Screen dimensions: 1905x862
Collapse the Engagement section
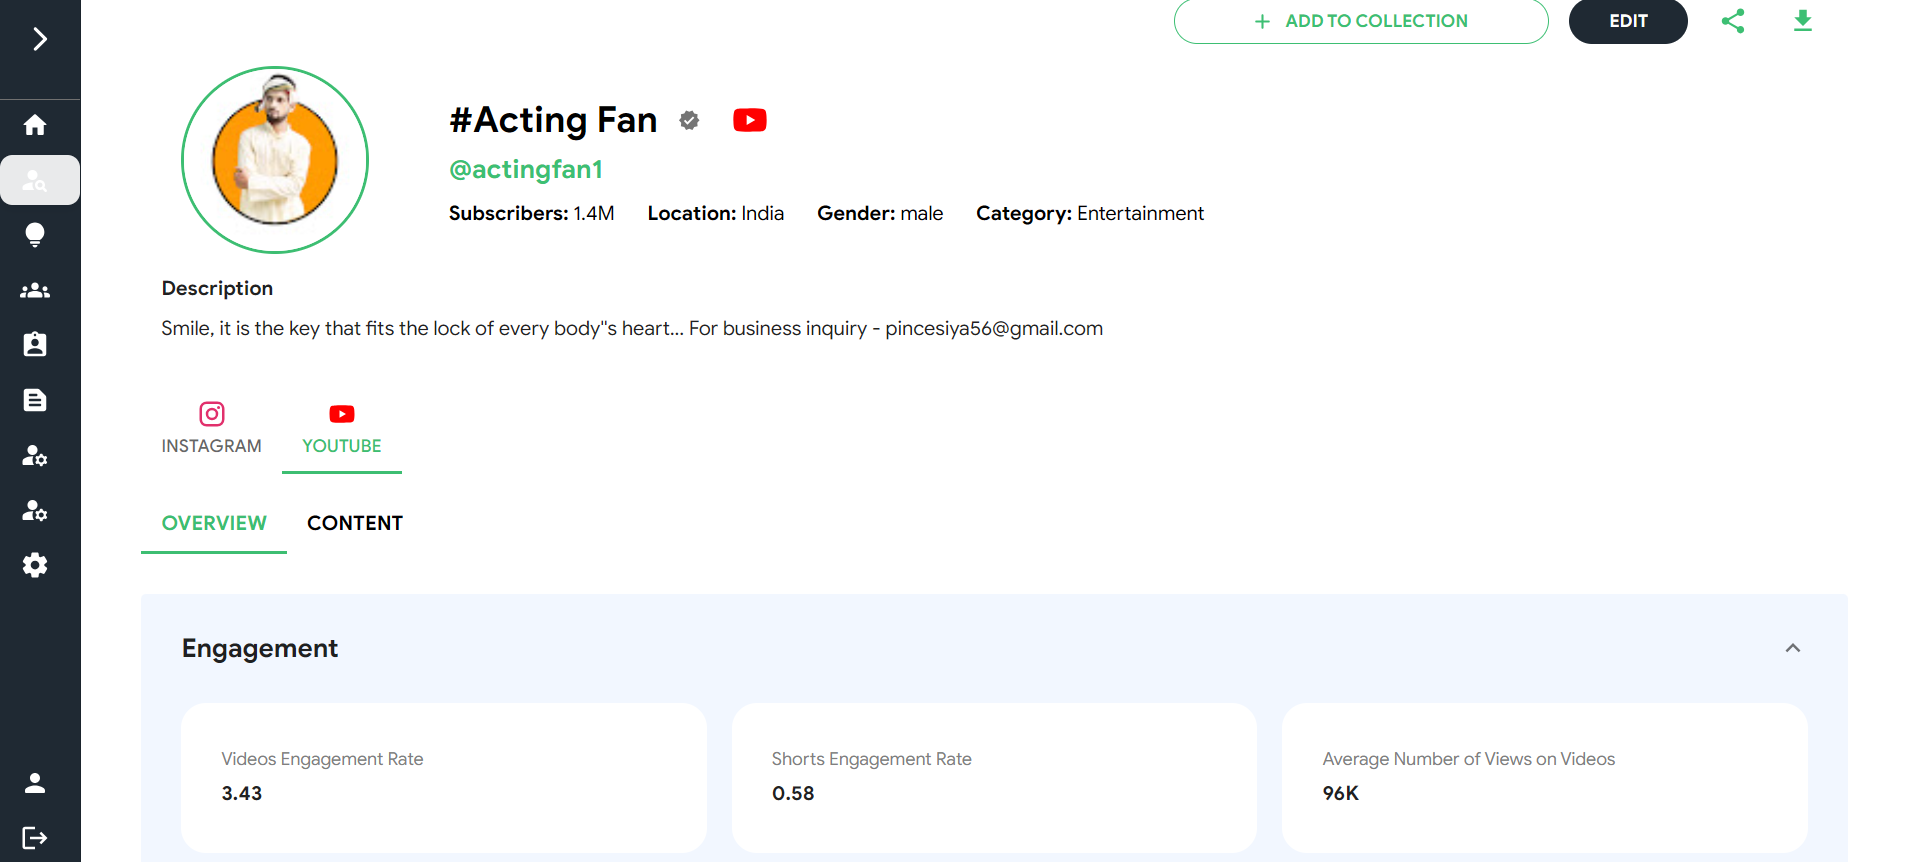(x=1792, y=648)
